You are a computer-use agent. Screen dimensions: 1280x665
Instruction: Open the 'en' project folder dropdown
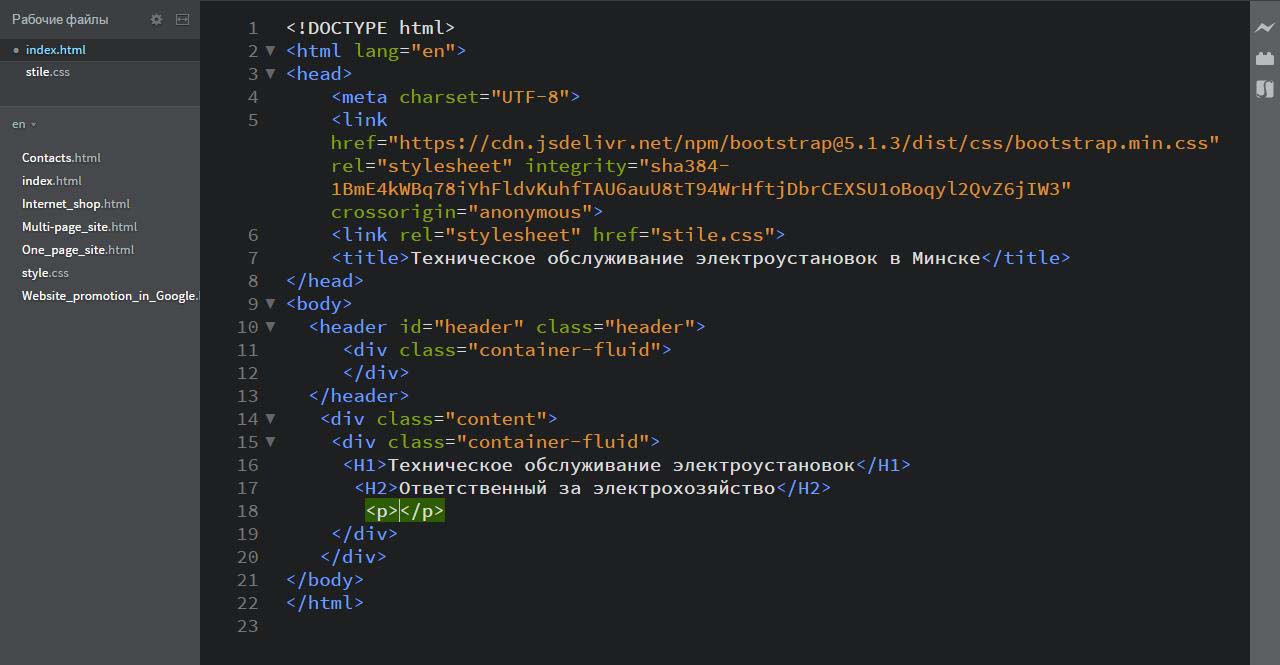(x=24, y=124)
